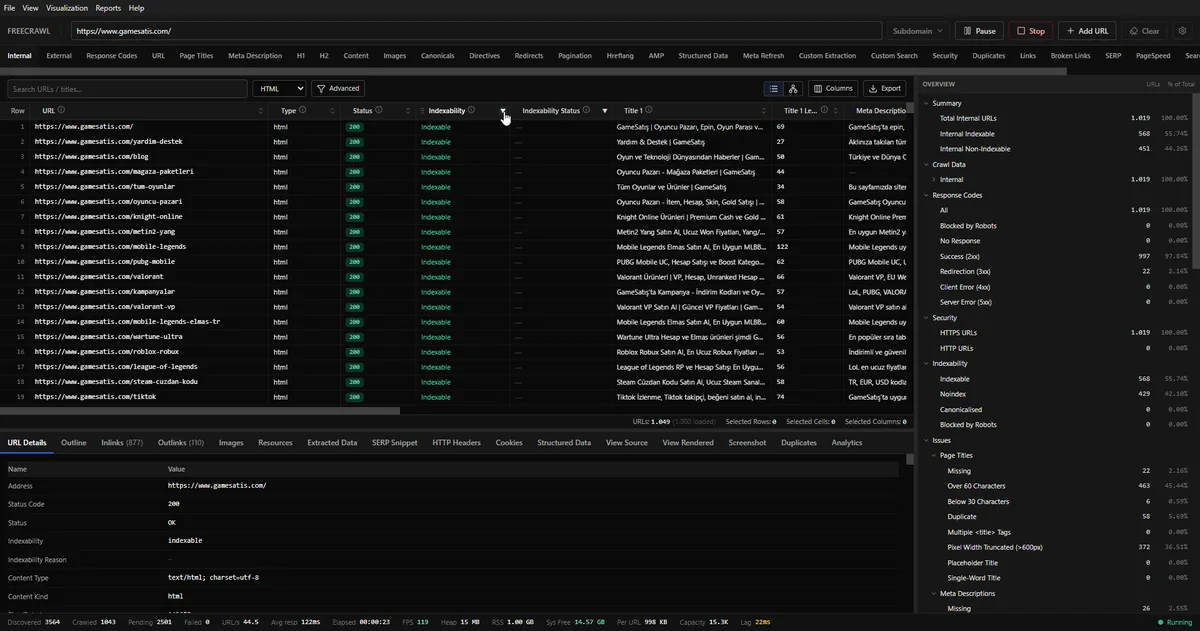
Task: Open the PageSpeed tab
Action: pos(1153,56)
